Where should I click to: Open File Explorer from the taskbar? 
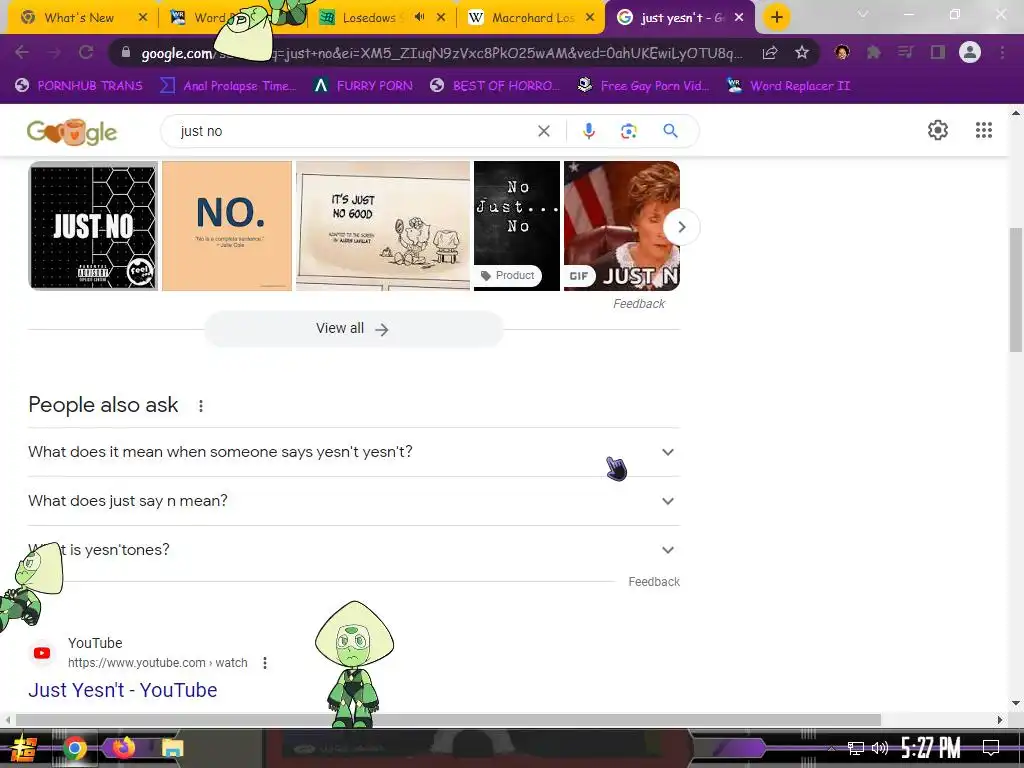tap(172, 748)
